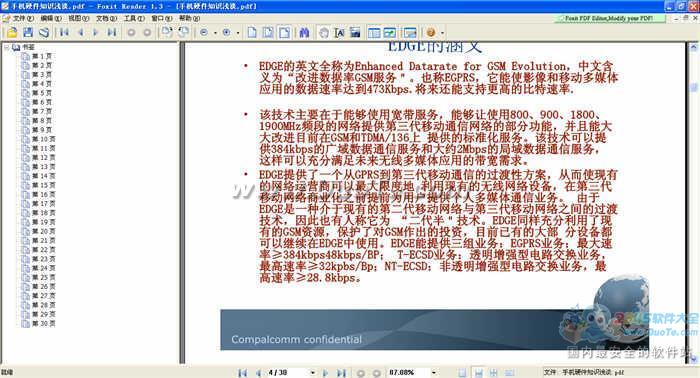
Task: Open the page number dropdown arrow
Action: 312,372
